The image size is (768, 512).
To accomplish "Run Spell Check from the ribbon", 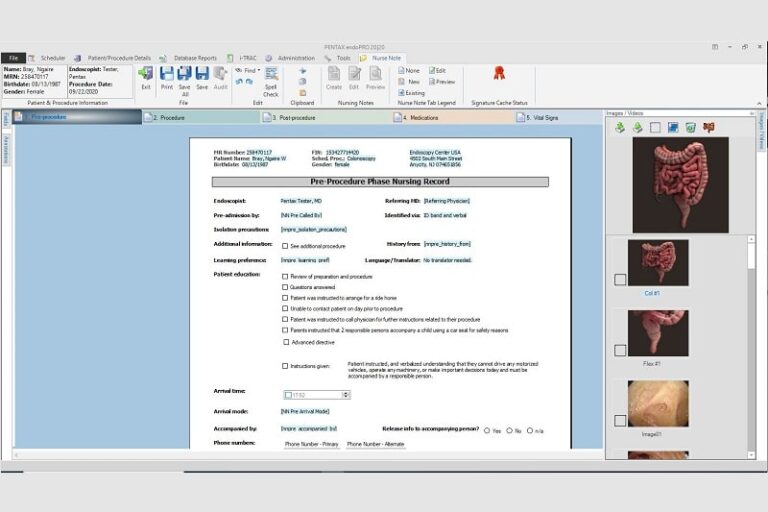I will click(x=271, y=78).
